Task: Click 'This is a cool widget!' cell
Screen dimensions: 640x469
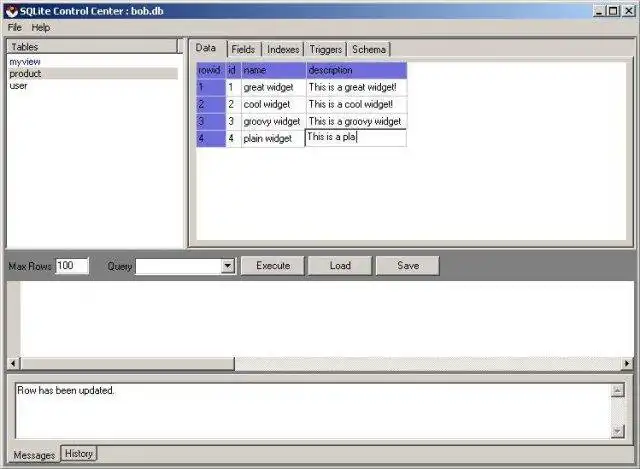Action: 356,104
